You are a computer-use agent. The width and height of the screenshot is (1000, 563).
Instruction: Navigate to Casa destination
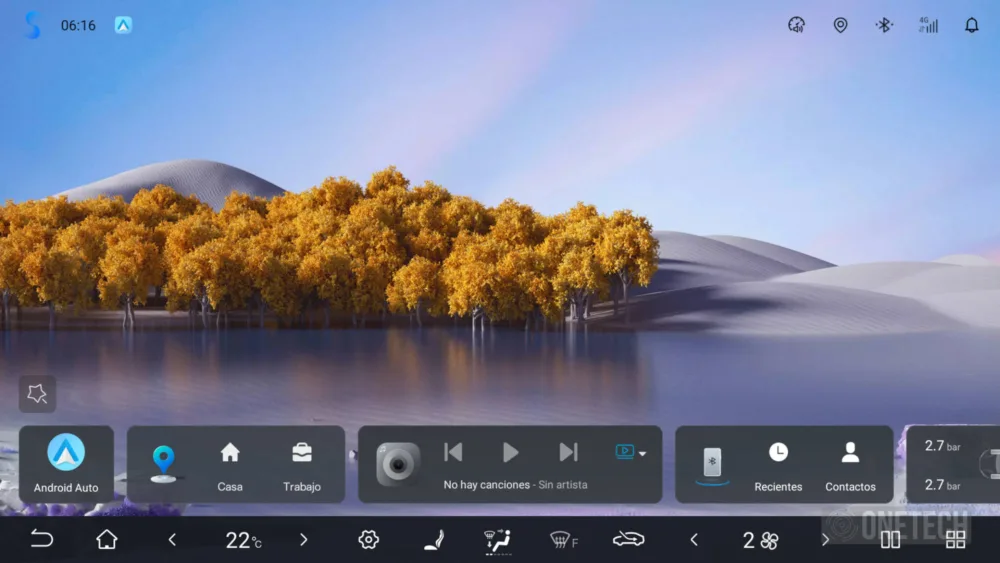pyautogui.click(x=230, y=465)
